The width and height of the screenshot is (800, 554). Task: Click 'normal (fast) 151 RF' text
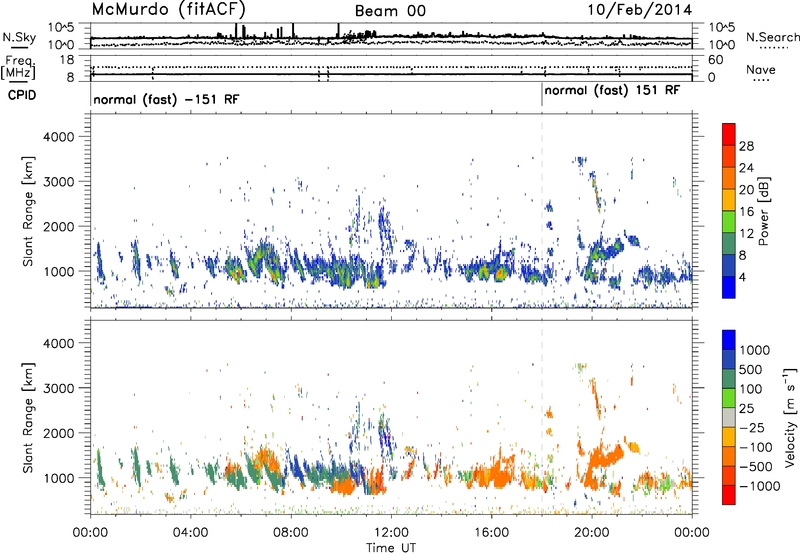coord(612,91)
